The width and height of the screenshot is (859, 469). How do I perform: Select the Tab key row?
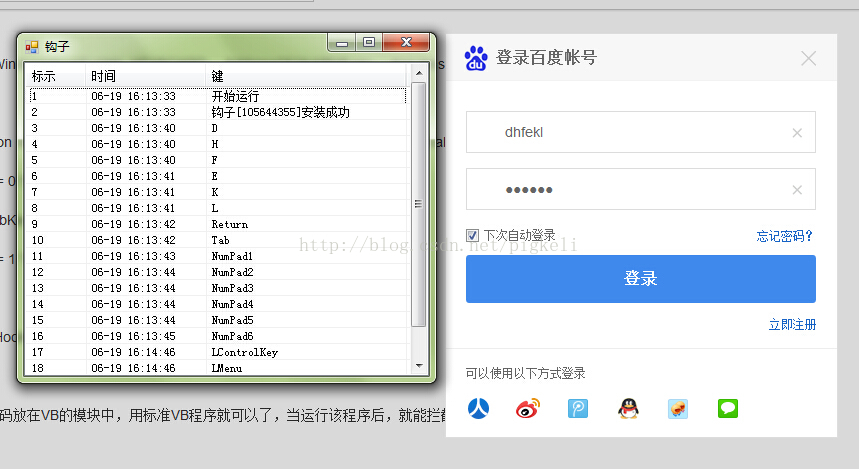217,240
